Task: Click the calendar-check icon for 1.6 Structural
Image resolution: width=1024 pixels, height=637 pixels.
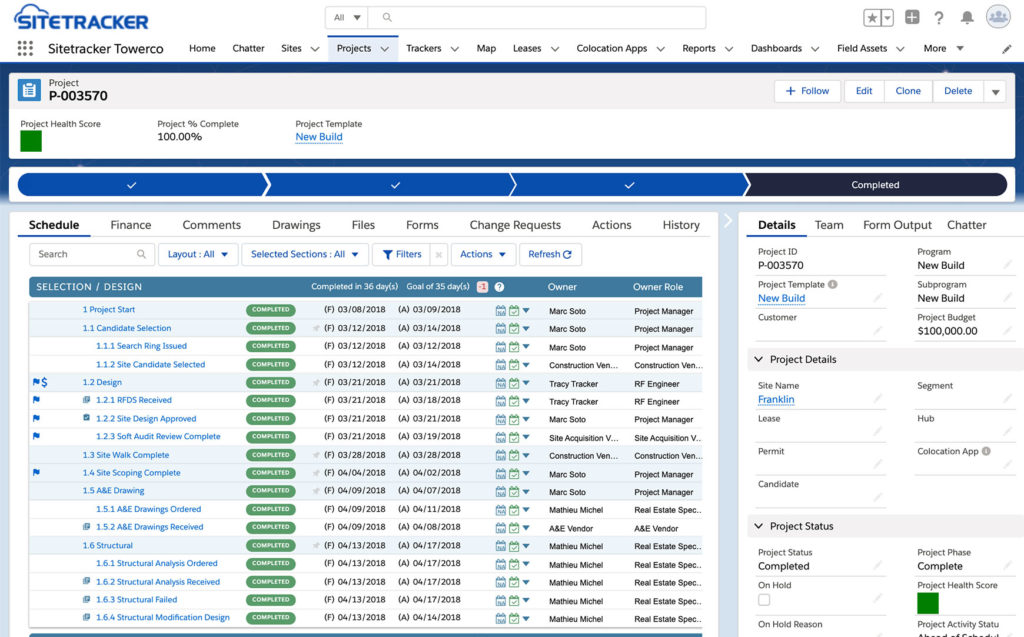Action: point(513,546)
